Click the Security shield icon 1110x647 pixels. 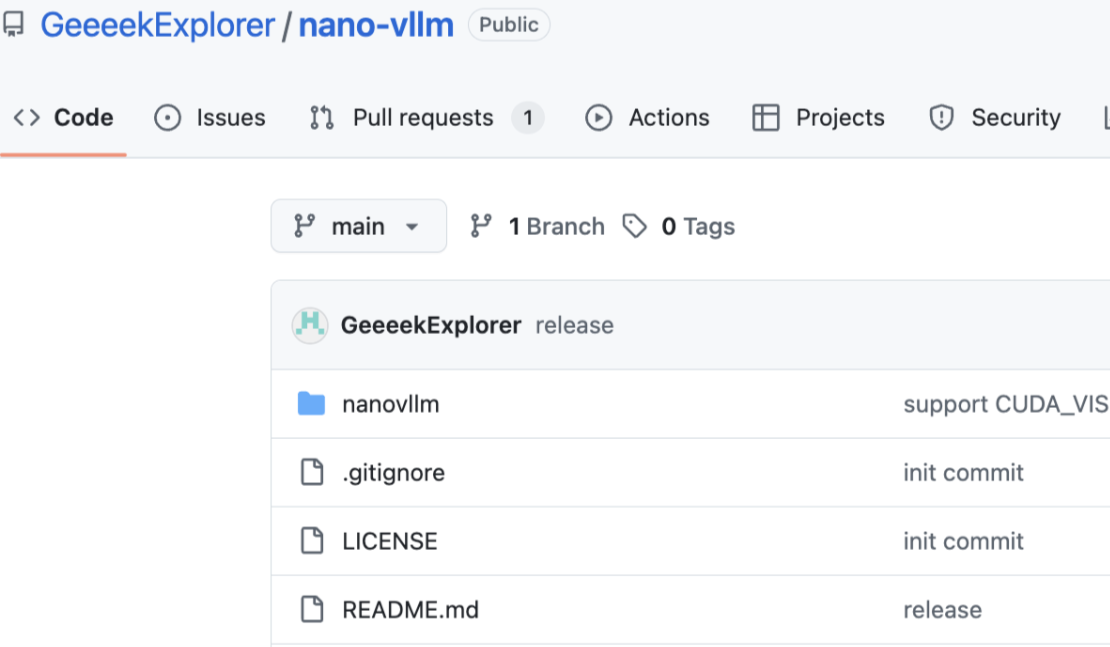tap(941, 118)
